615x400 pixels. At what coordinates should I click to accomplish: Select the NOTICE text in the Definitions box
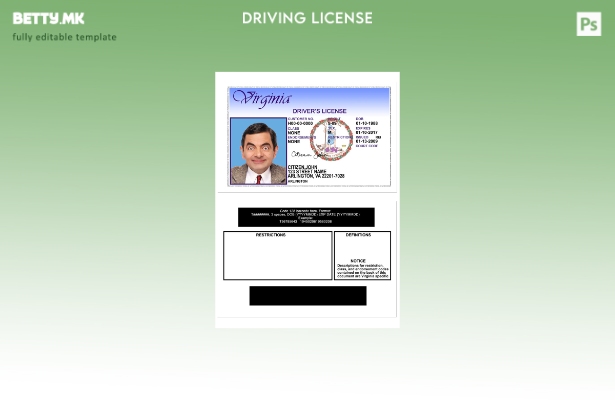click(x=358, y=261)
